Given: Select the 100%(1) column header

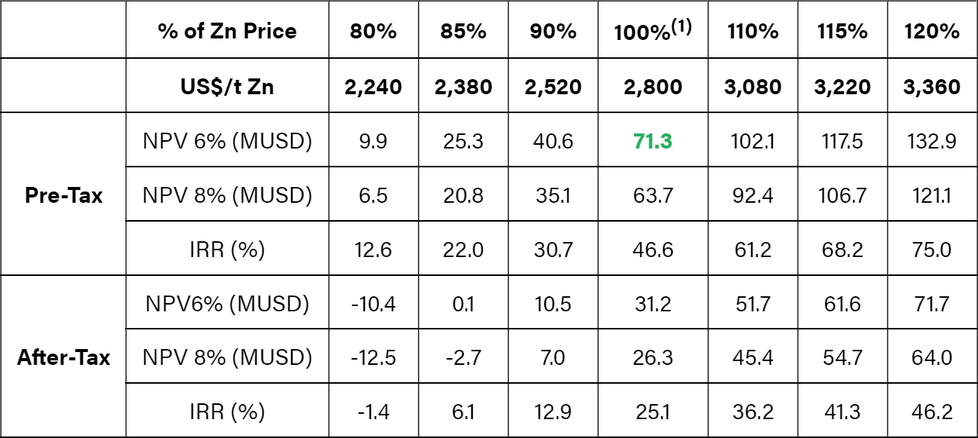Looking at the screenshot, I should click(x=651, y=31).
